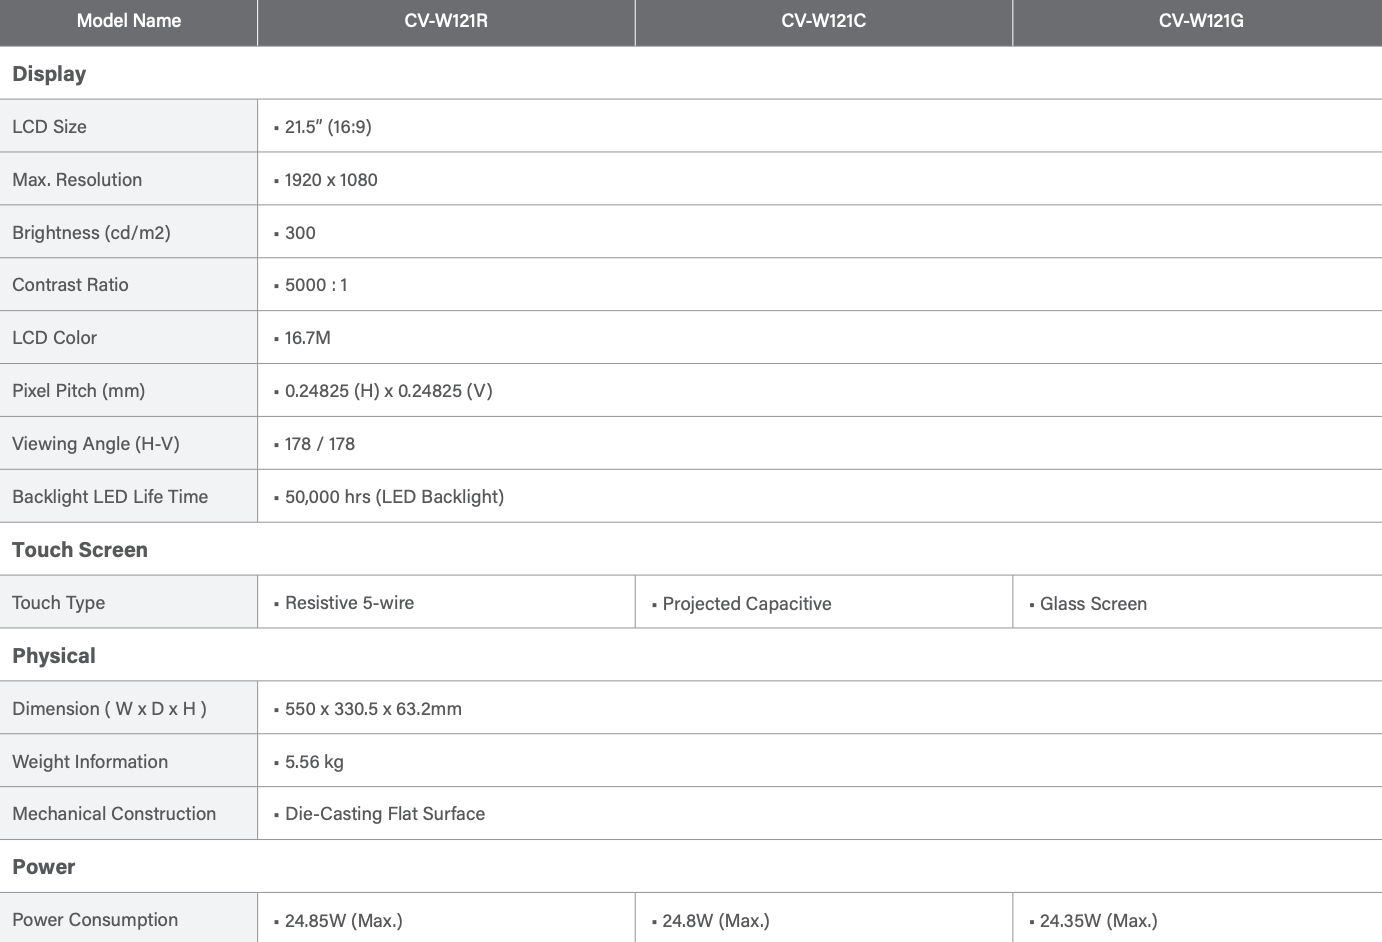Click the 550 x 330.5 x 63.2mm value
Image resolution: width=1382 pixels, height=942 pixels.
[373, 709]
